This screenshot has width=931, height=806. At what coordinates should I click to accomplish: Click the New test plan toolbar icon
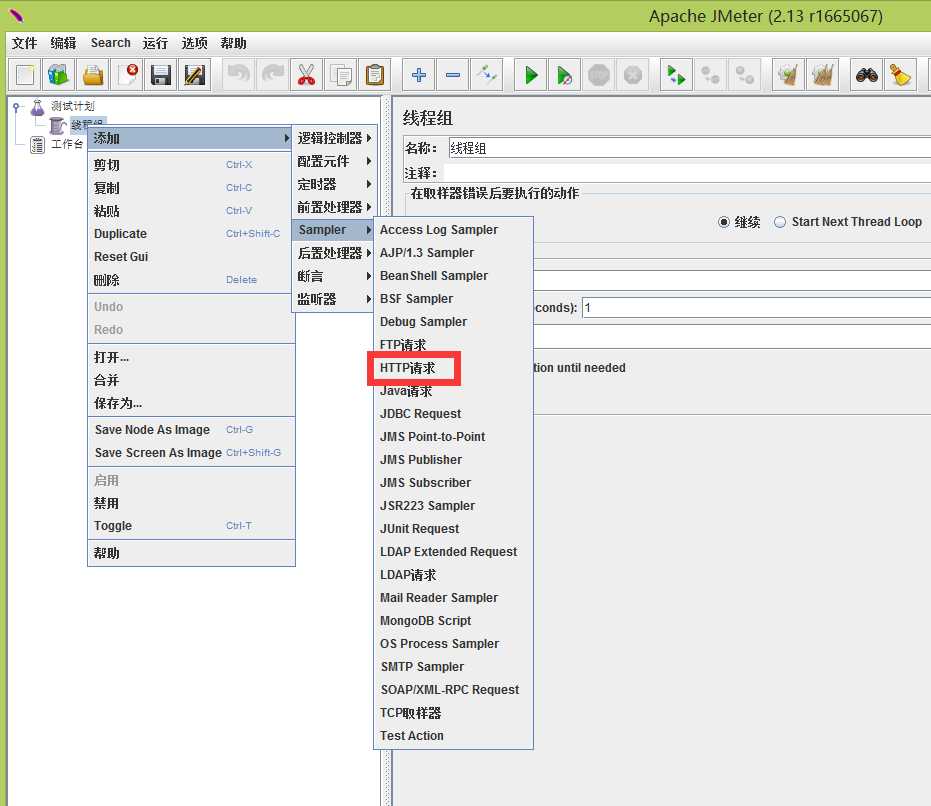pyautogui.click(x=25, y=75)
